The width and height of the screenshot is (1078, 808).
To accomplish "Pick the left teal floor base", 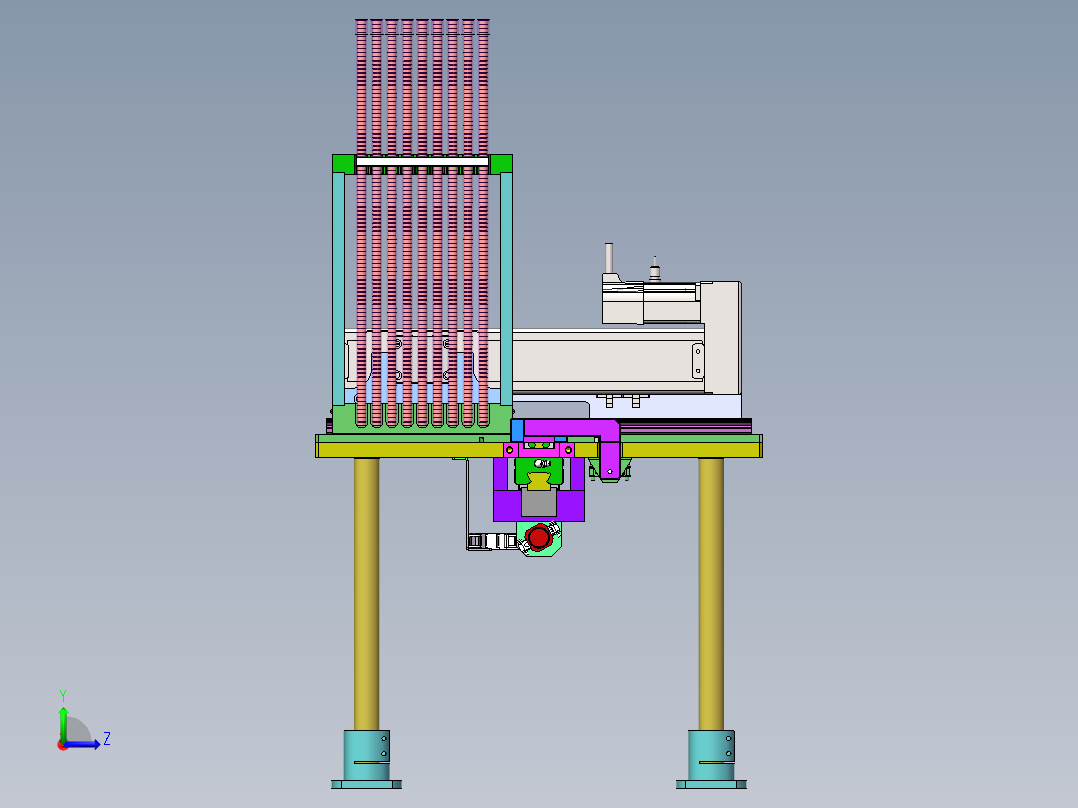I will [x=366, y=759].
